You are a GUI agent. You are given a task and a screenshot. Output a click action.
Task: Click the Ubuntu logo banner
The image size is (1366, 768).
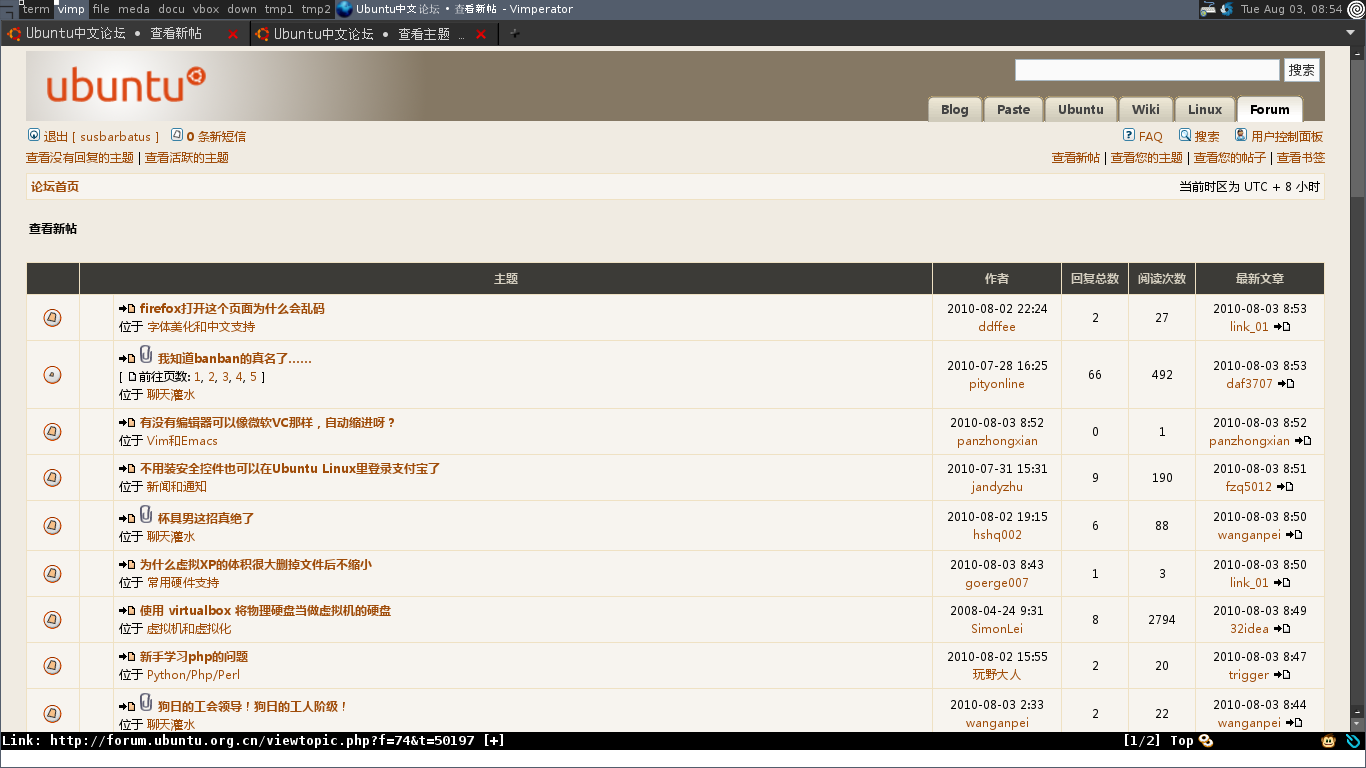pyautogui.click(x=126, y=85)
